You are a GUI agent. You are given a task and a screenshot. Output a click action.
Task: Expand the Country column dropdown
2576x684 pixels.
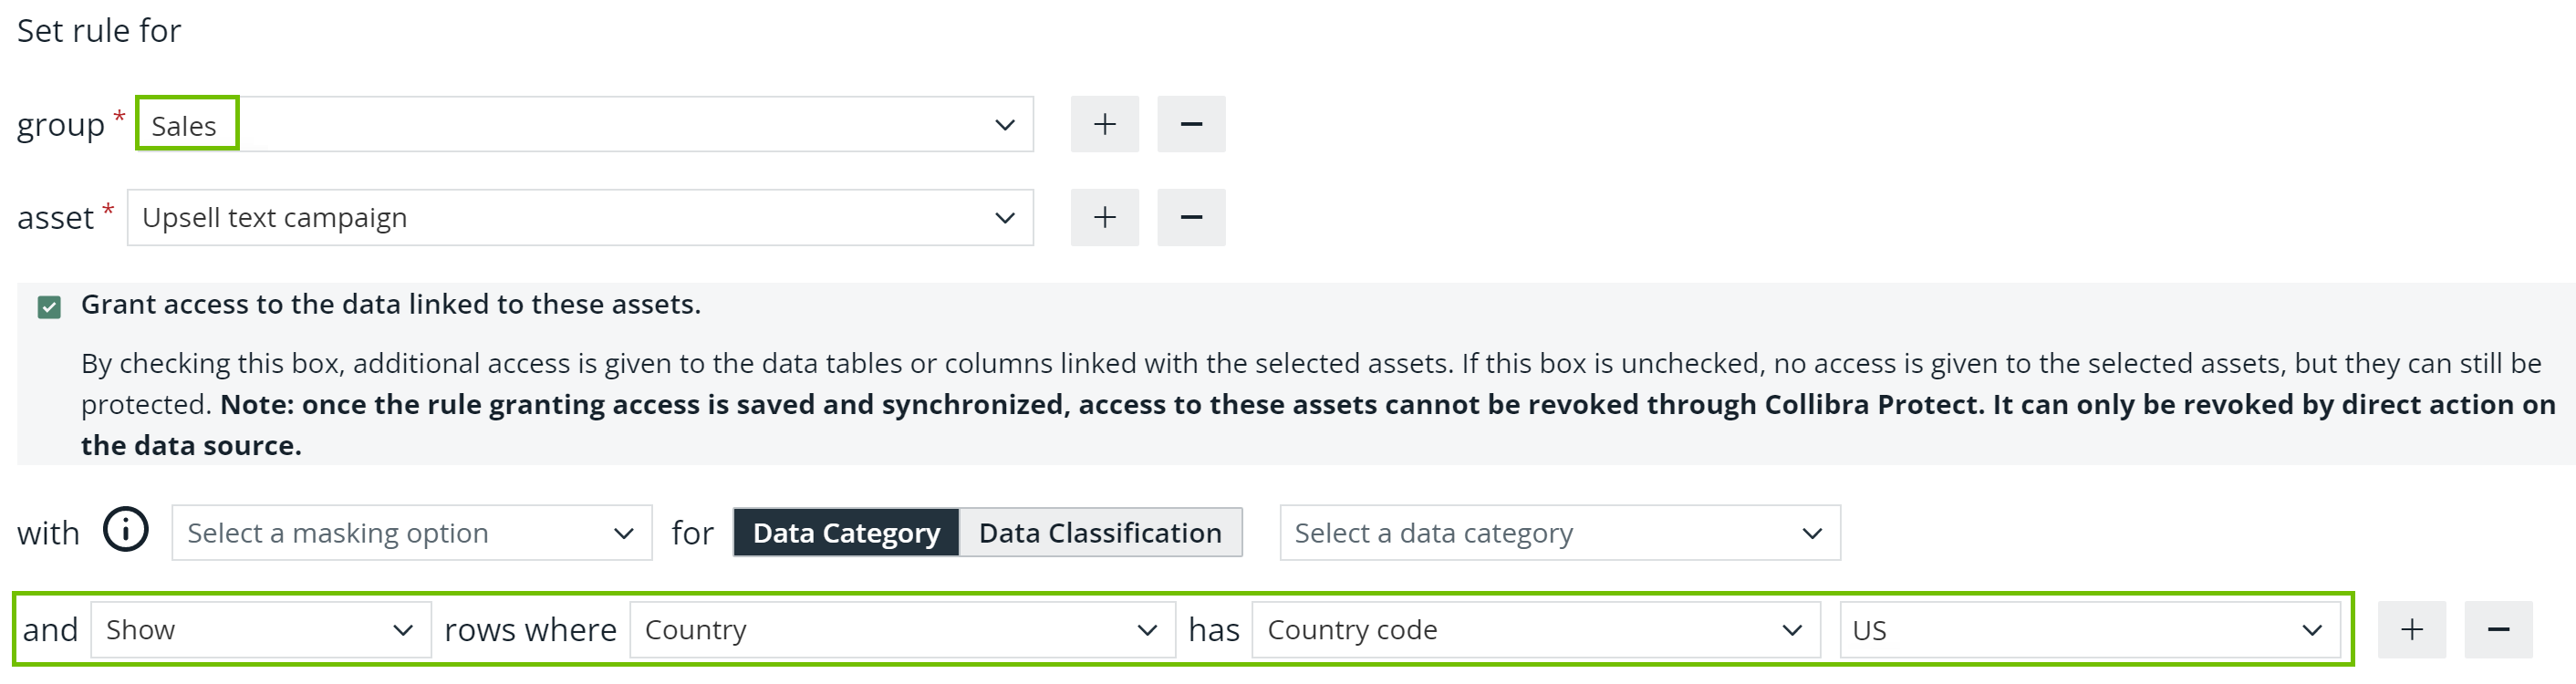click(x=900, y=629)
